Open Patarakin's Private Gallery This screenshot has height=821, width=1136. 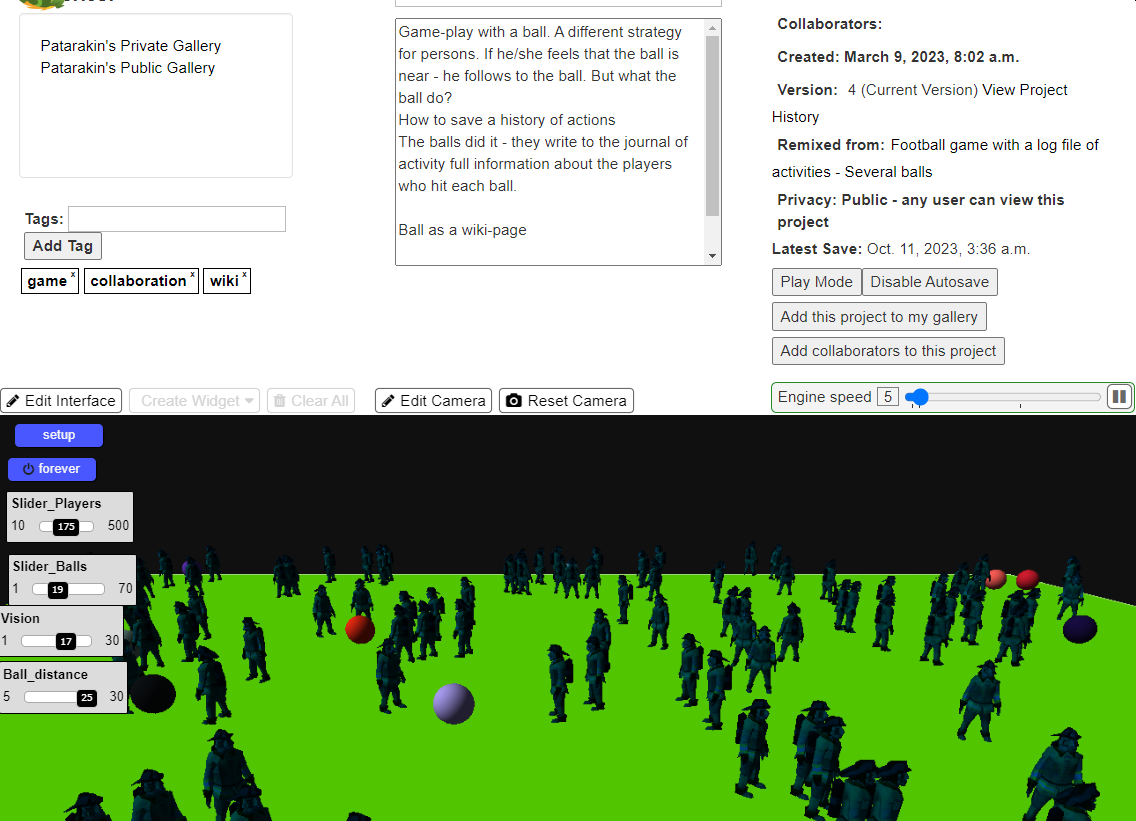131,46
